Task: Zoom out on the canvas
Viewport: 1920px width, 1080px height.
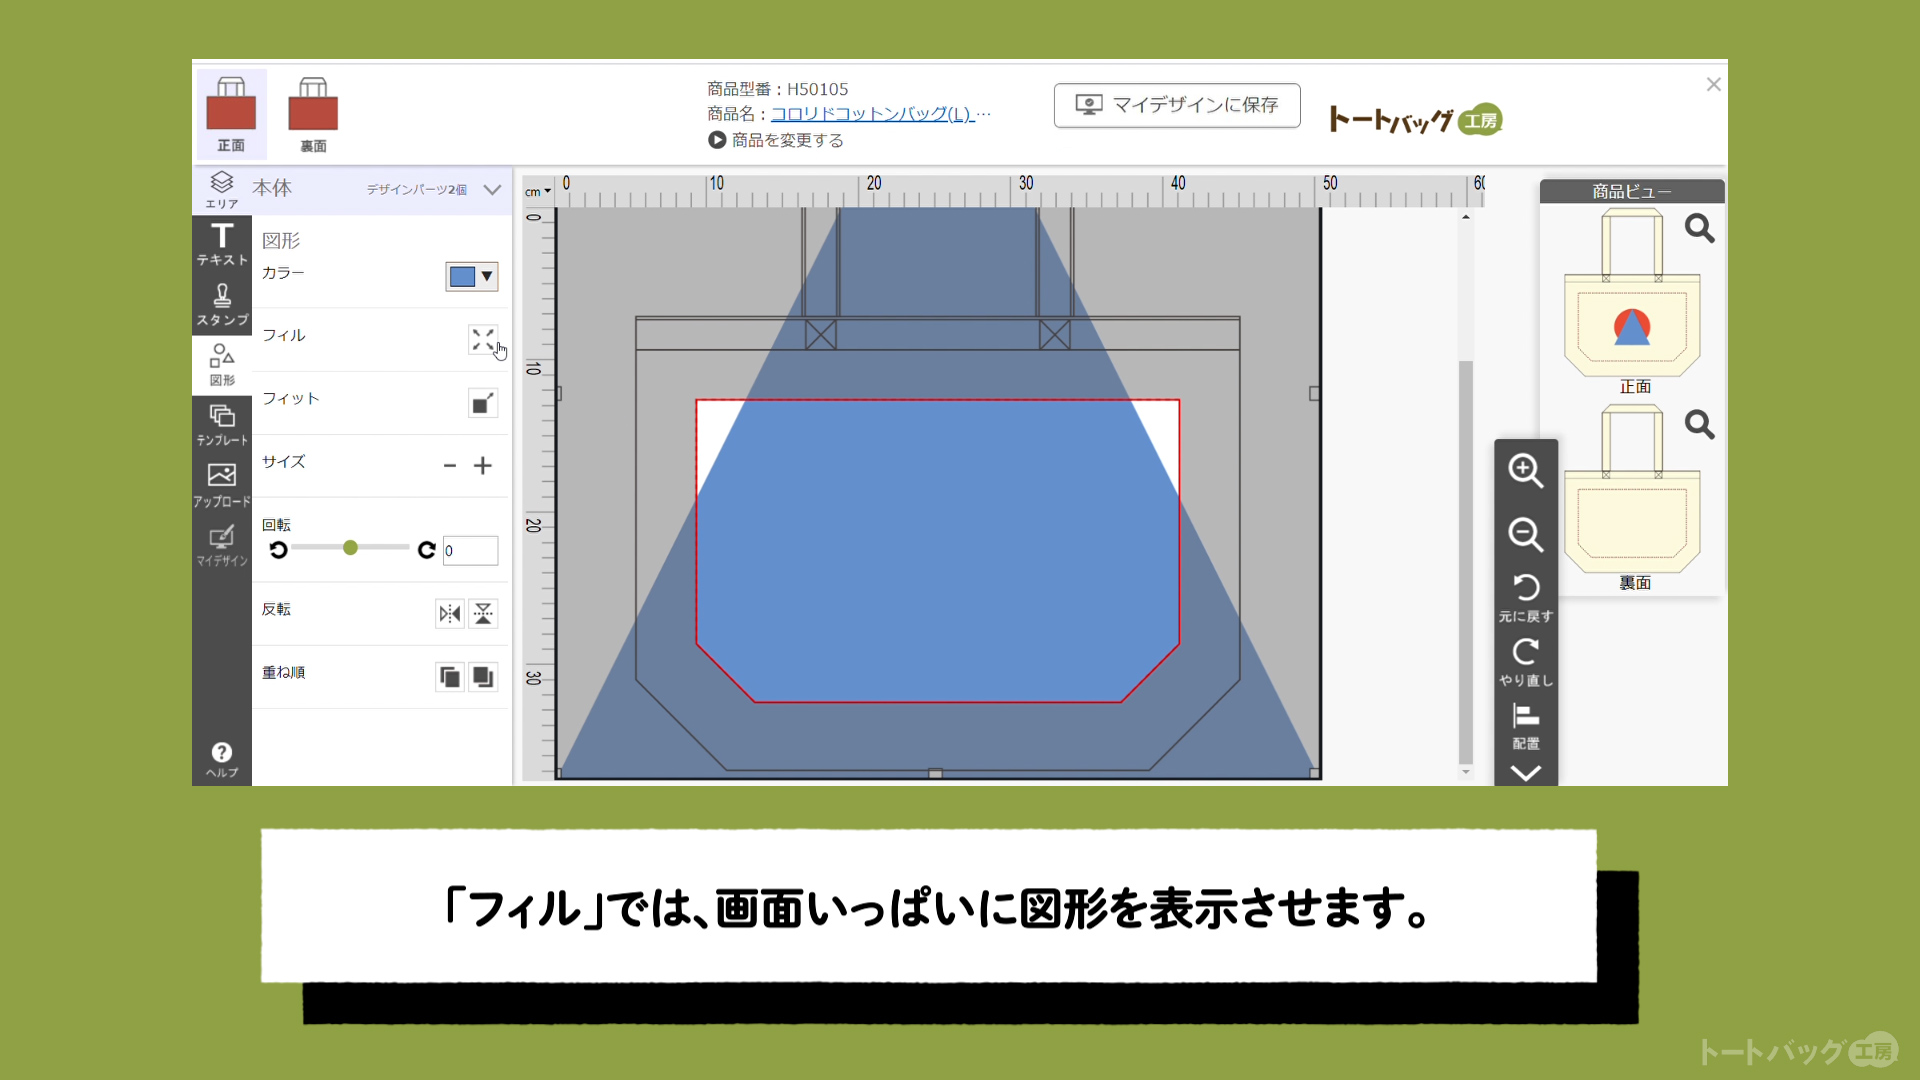Action: pyautogui.click(x=1525, y=534)
